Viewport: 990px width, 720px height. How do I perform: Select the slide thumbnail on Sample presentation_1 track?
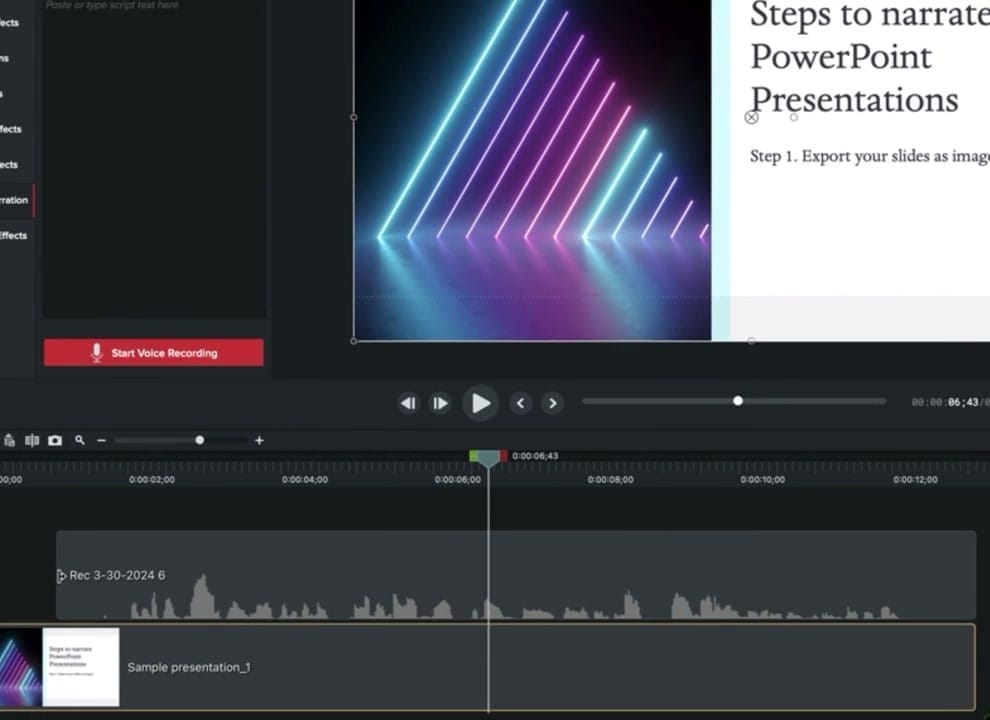tap(80, 667)
